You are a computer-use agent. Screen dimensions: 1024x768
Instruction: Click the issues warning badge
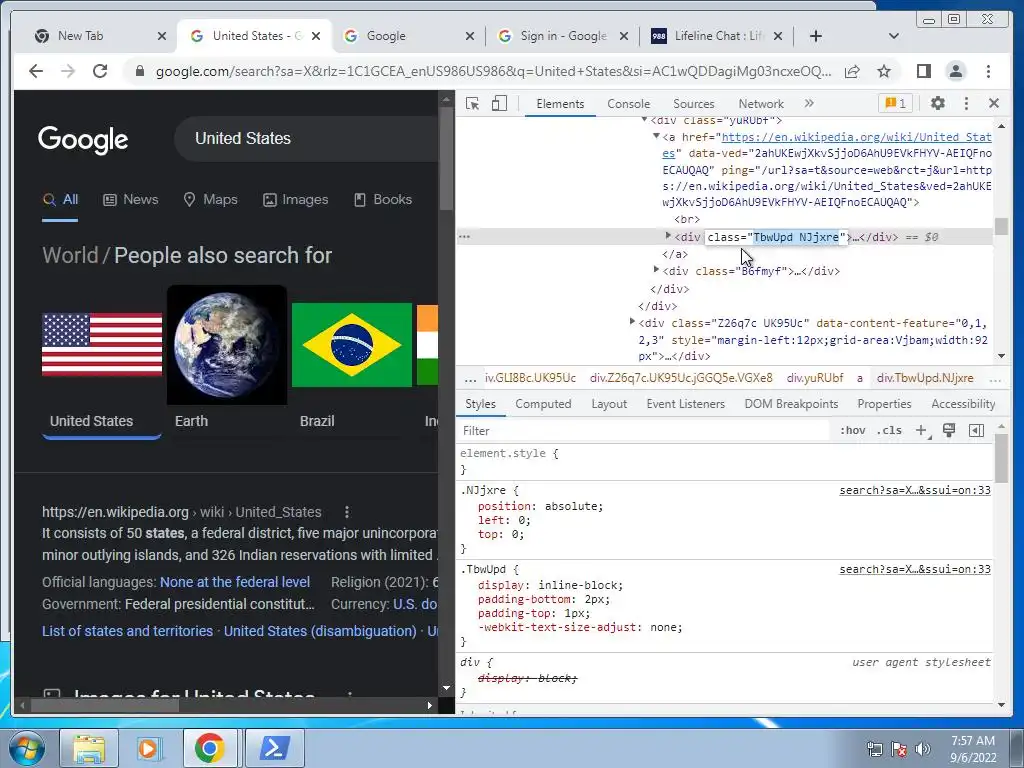click(895, 103)
